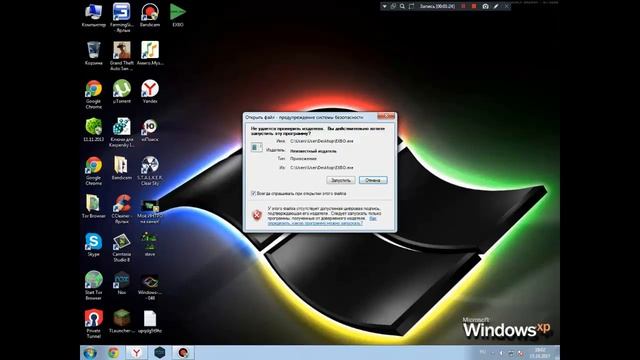Select Grand Theft Auto San Andreas shortcut
Screen dimensions: 640x360
point(122,56)
